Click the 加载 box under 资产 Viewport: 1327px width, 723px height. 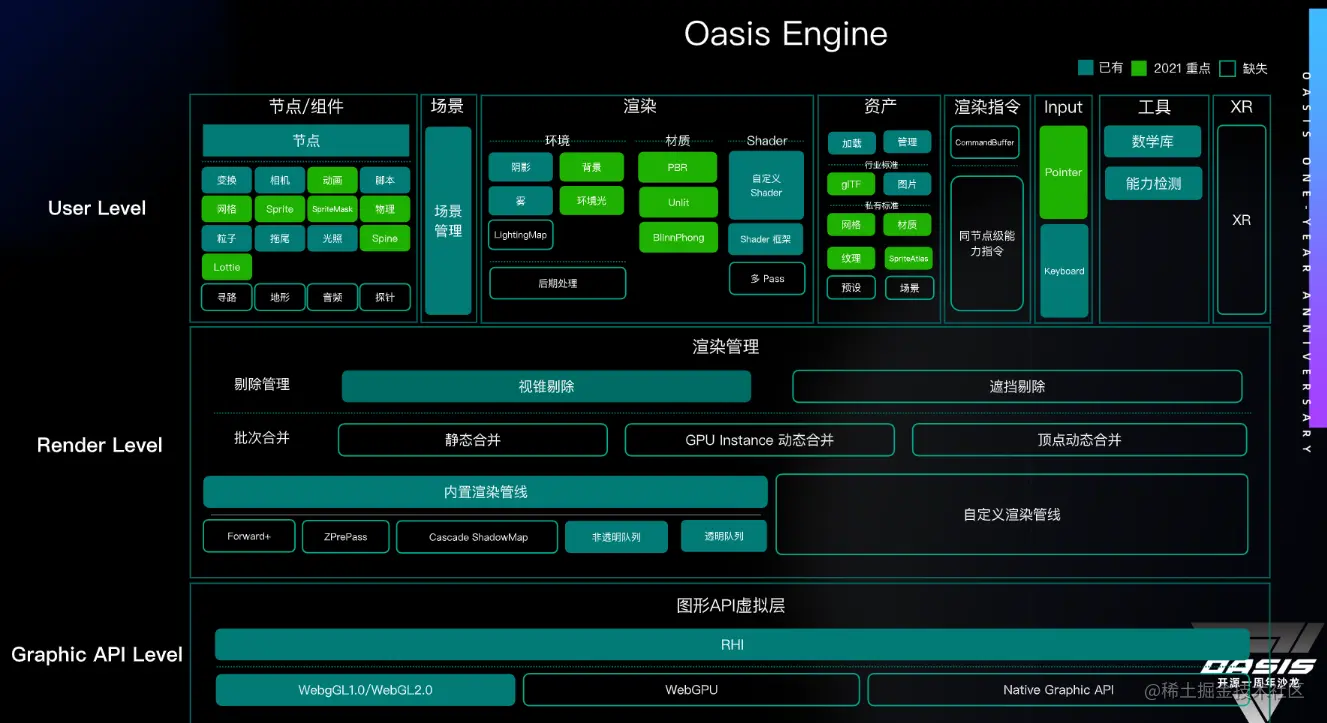(852, 143)
